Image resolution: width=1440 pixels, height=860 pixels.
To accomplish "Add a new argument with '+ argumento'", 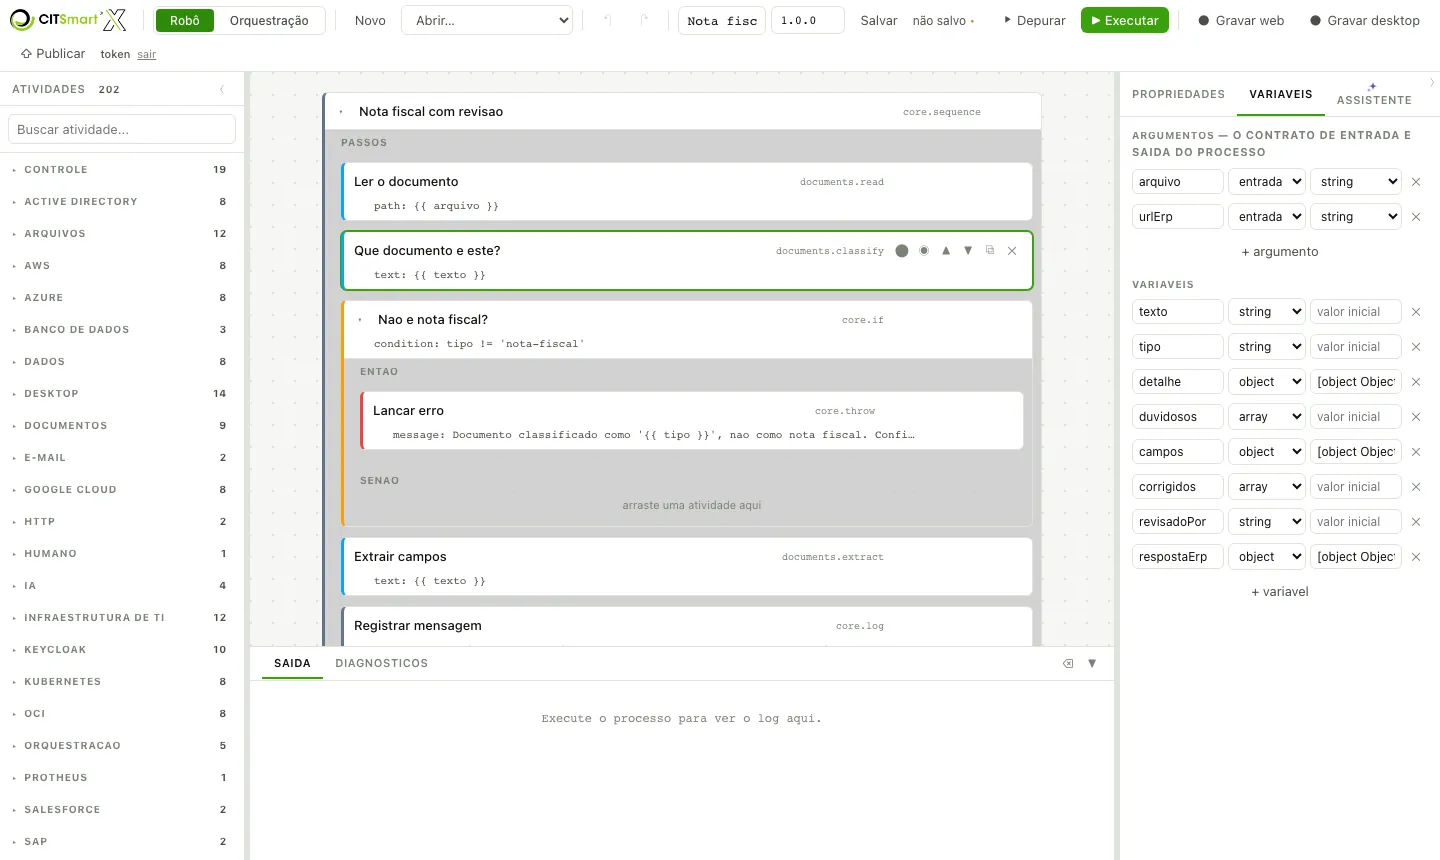I will point(1280,252).
